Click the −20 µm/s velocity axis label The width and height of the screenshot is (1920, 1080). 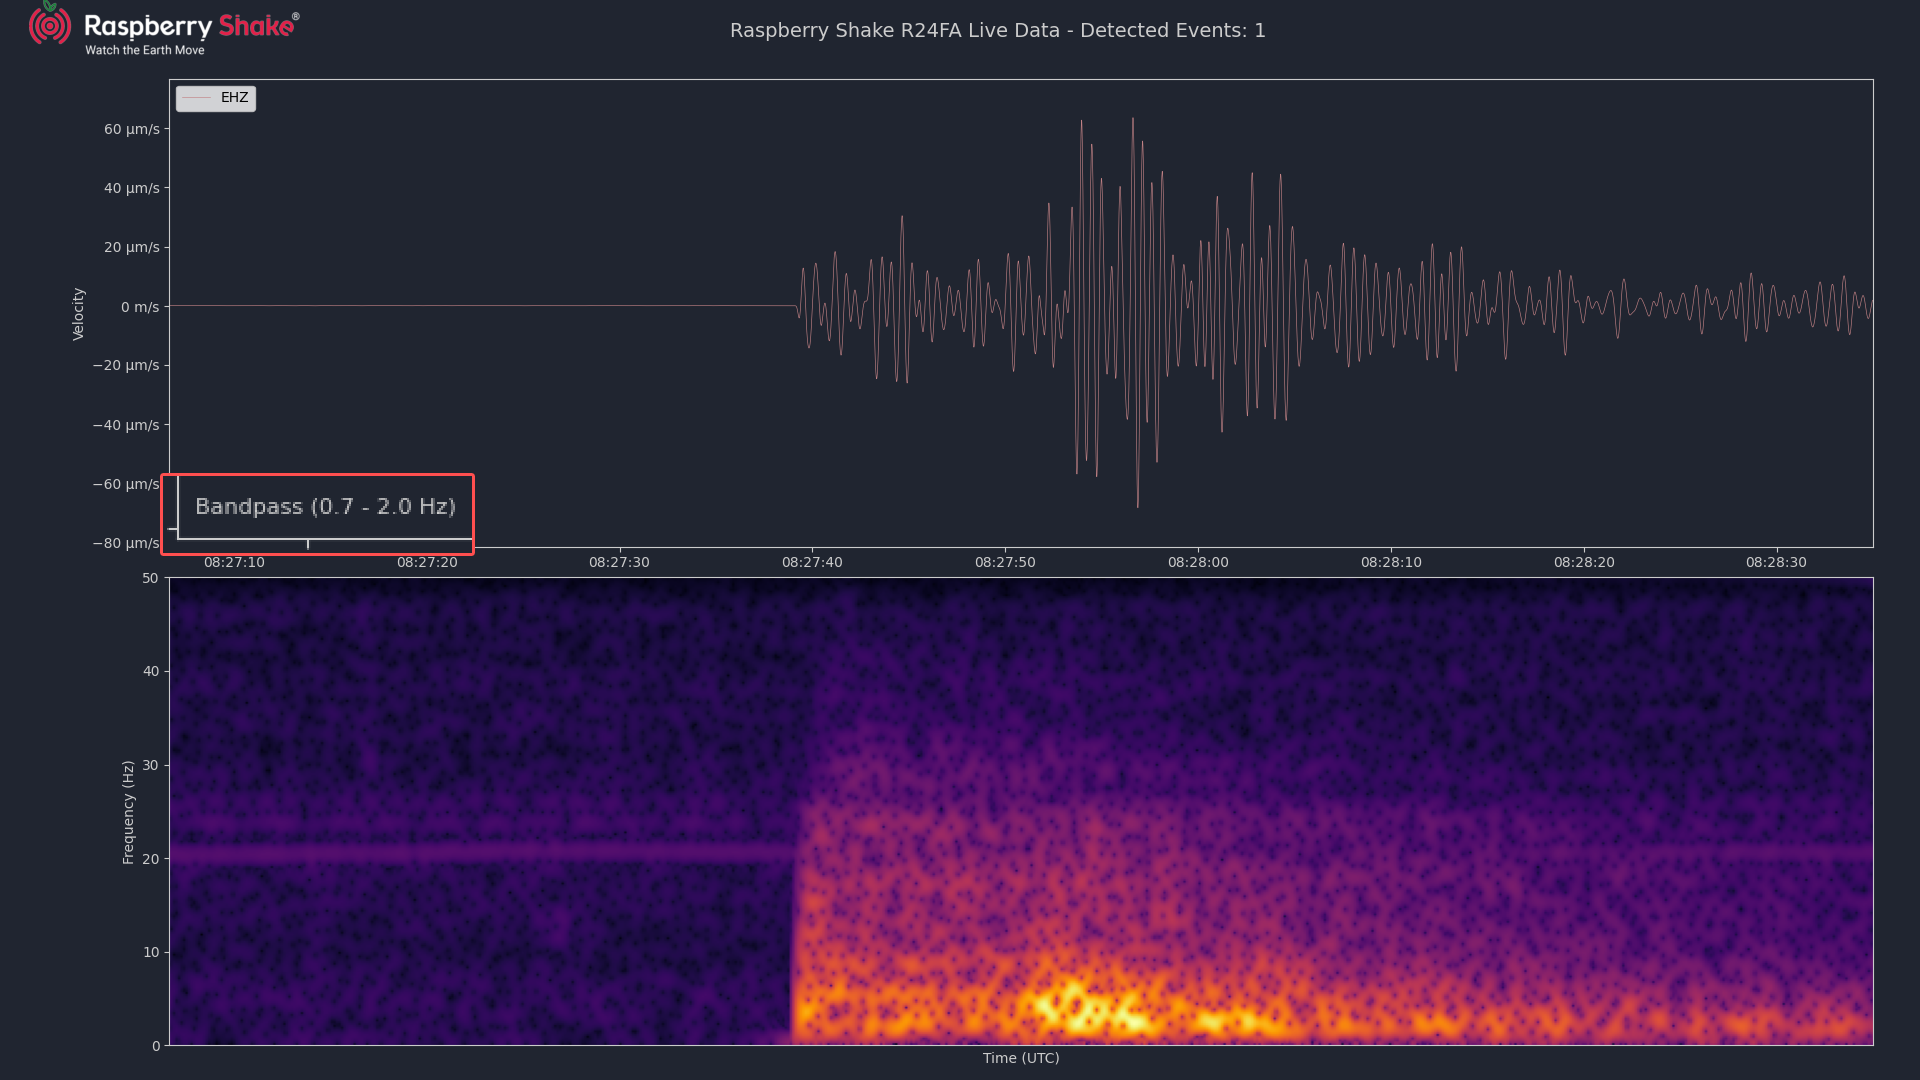pos(126,365)
